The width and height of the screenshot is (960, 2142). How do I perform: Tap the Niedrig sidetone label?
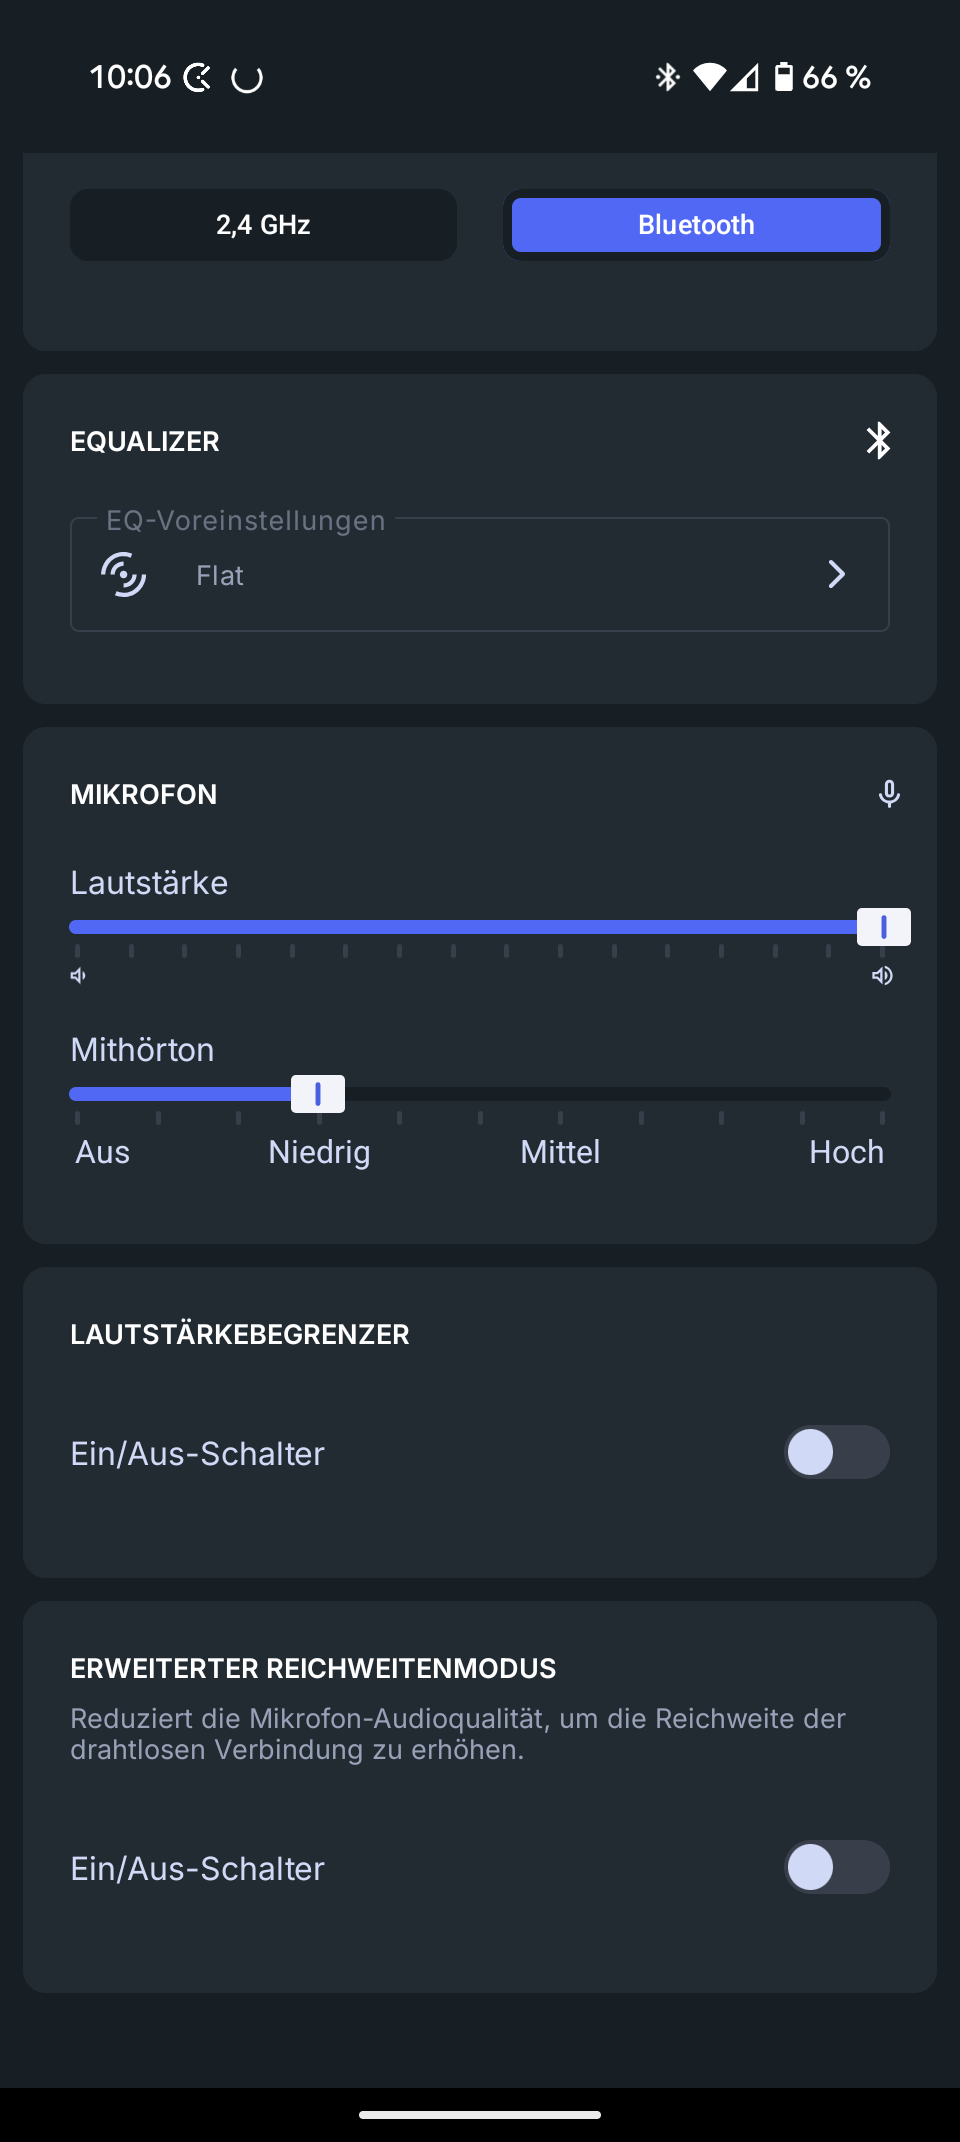pyautogui.click(x=319, y=1152)
